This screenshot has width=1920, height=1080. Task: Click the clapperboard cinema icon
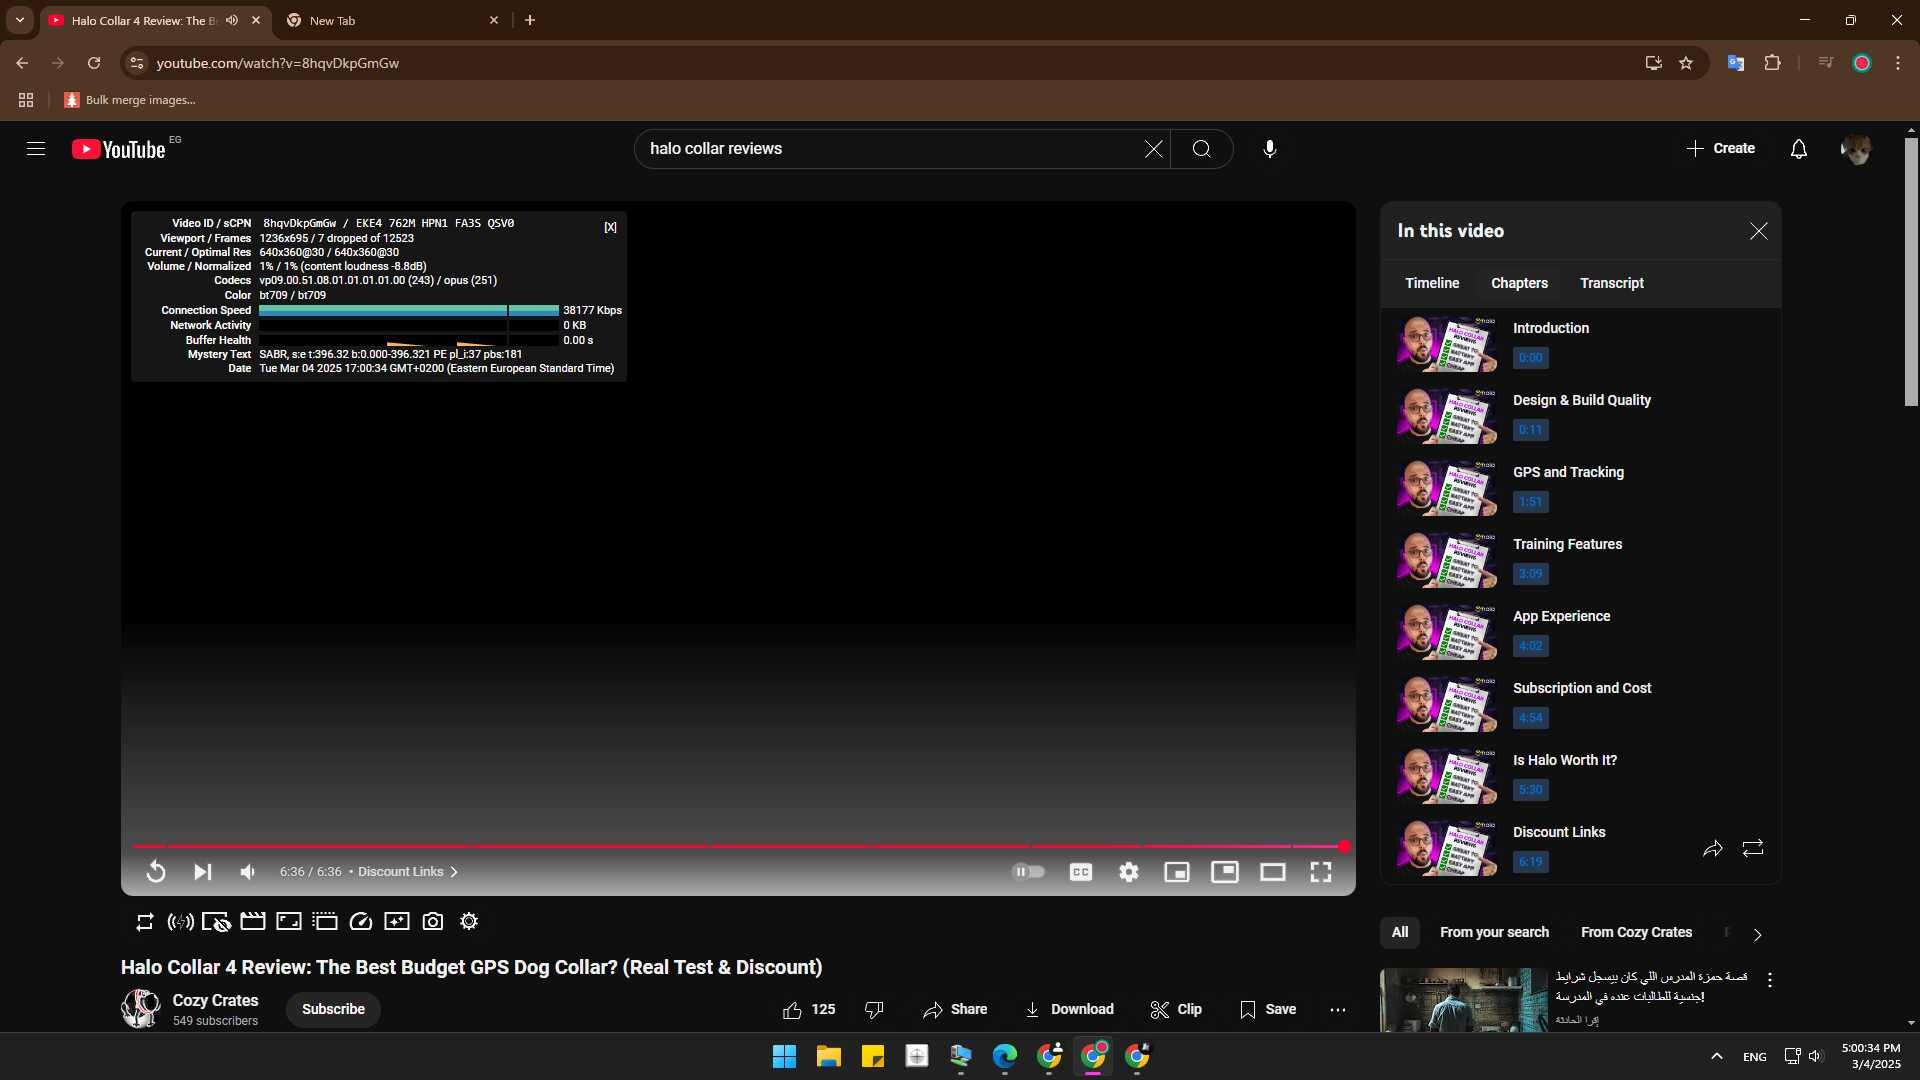pos(253,922)
